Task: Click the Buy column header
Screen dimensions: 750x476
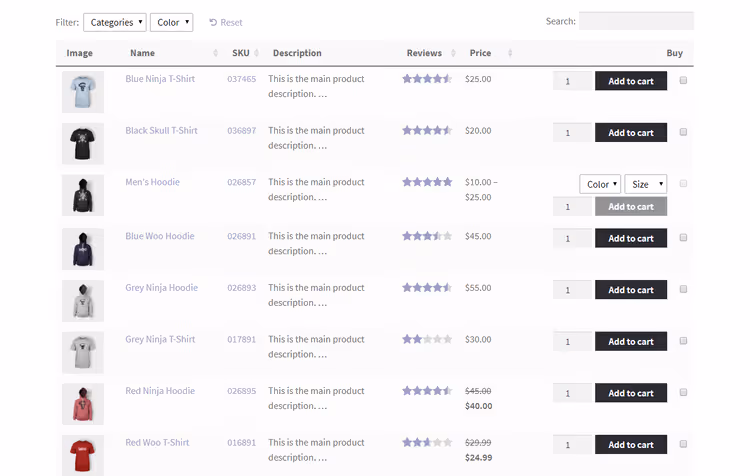Action: 674,53
